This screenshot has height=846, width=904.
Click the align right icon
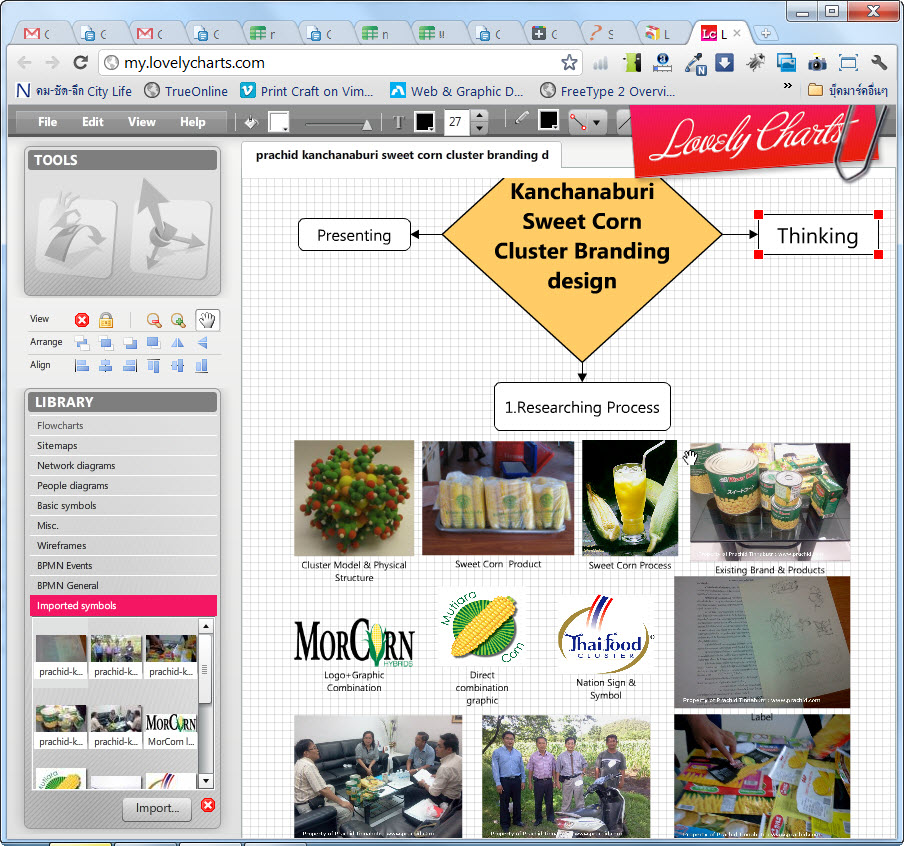pyautogui.click(x=130, y=366)
